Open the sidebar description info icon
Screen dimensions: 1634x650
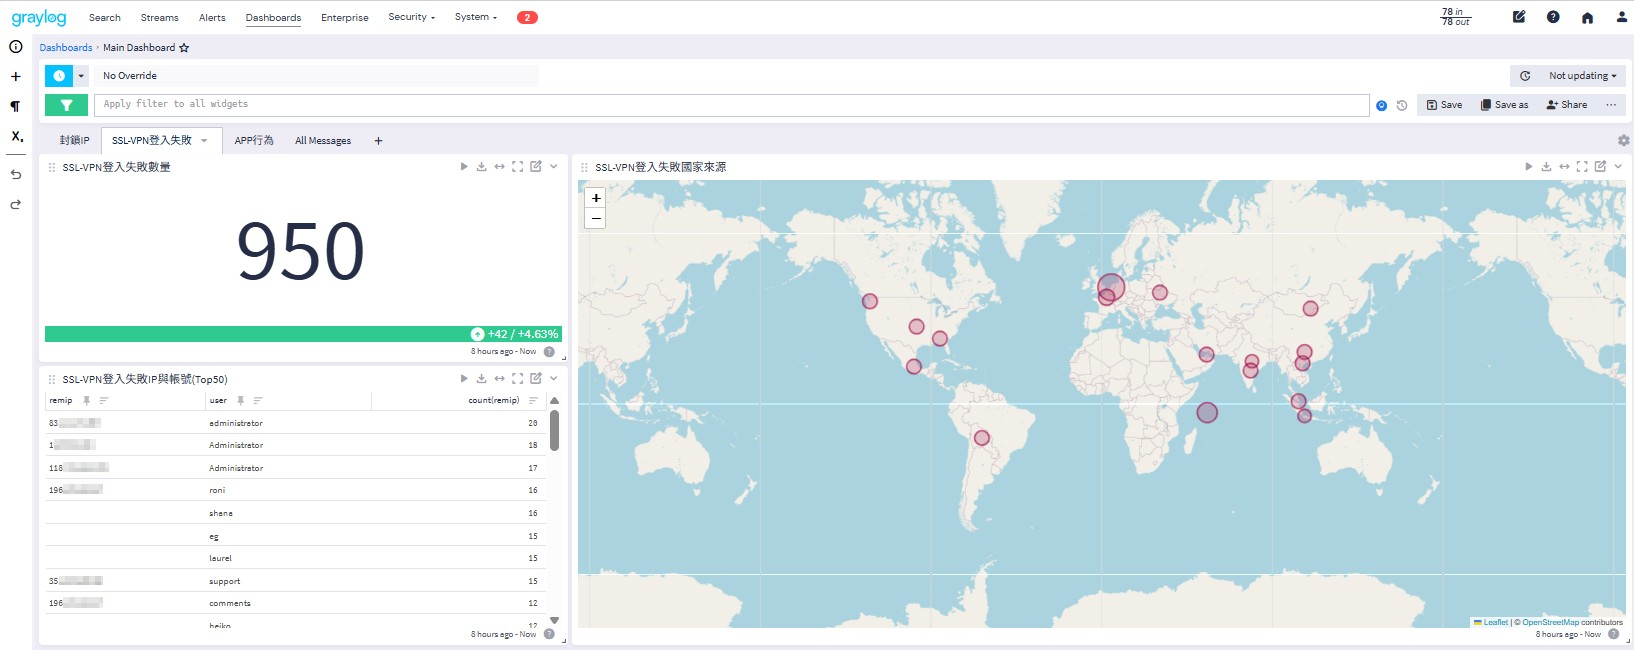[x=16, y=47]
